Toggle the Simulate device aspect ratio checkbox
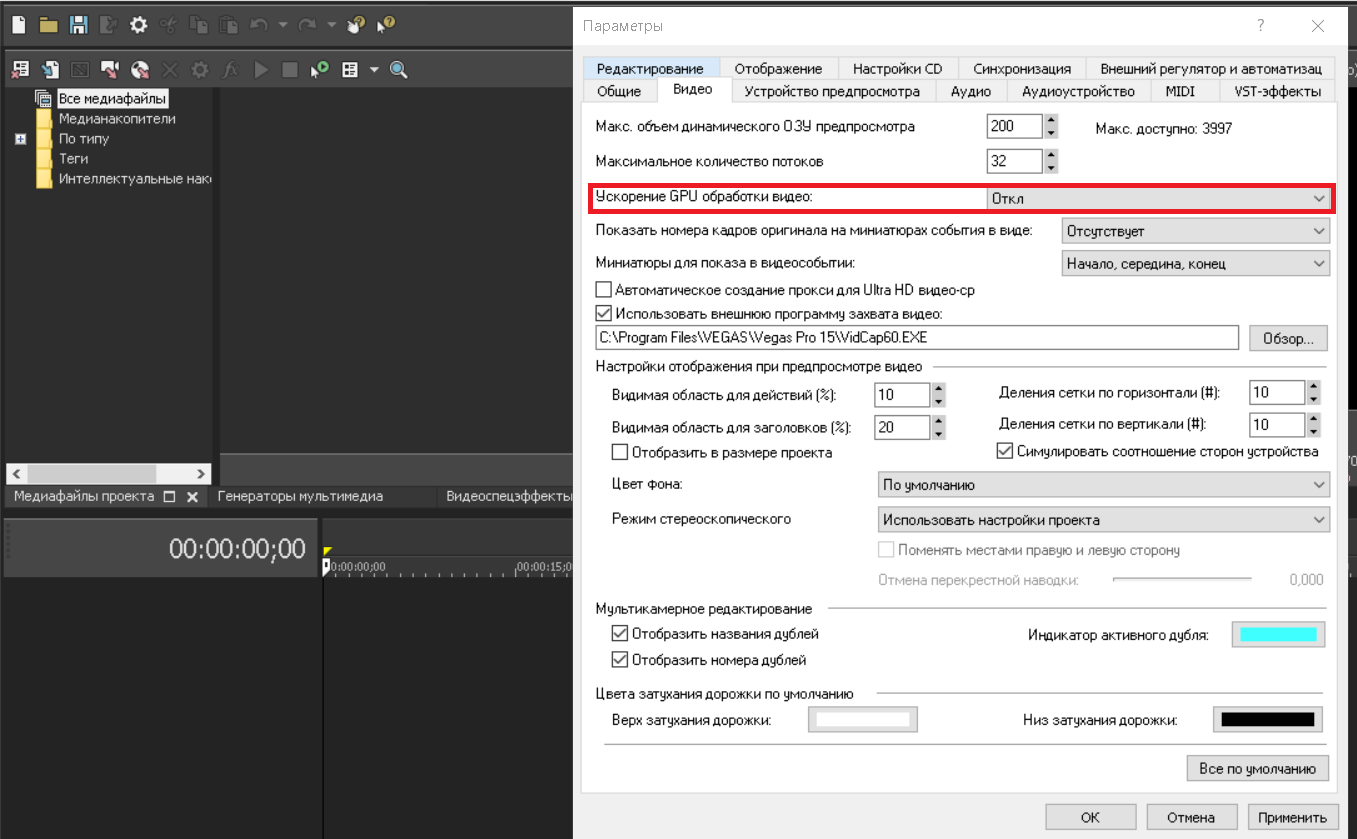This screenshot has height=839, width=1357. click(x=1005, y=451)
